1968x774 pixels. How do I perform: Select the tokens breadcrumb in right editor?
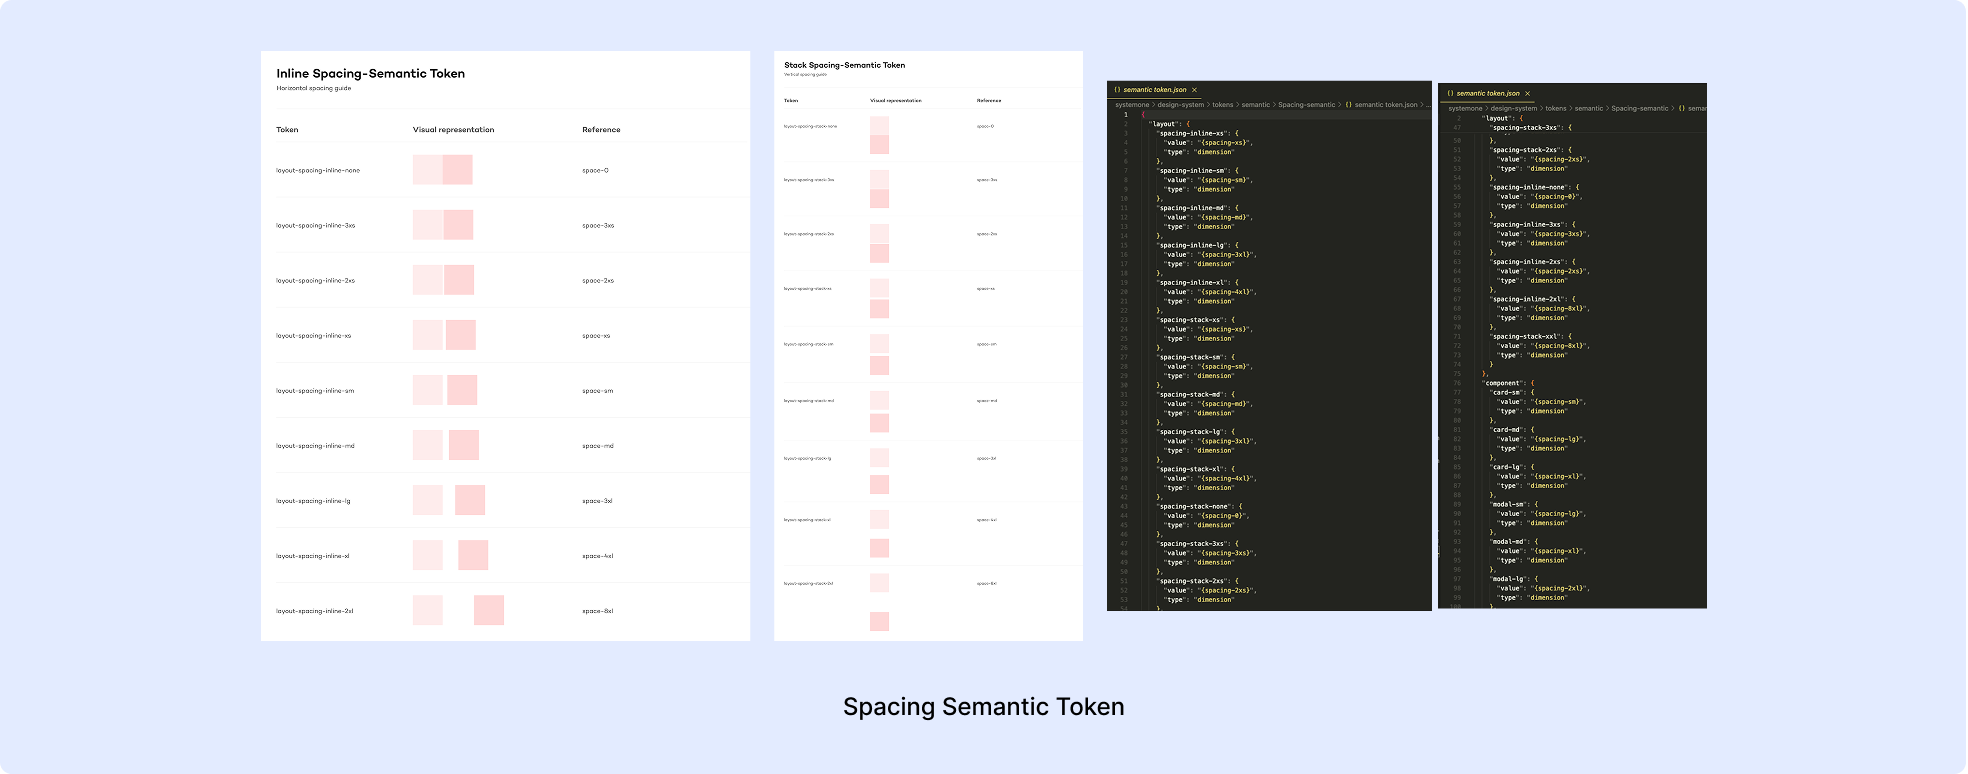point(1555,108)
